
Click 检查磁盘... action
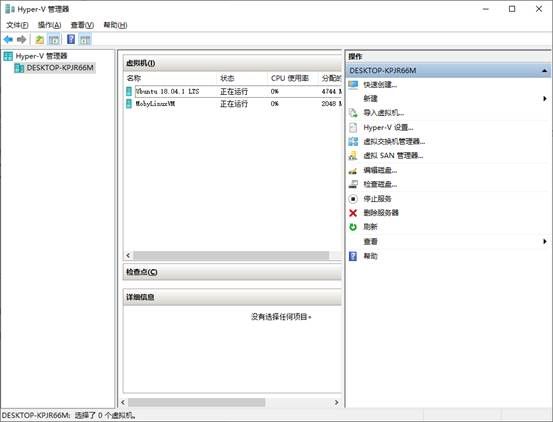tap(380, 184)
